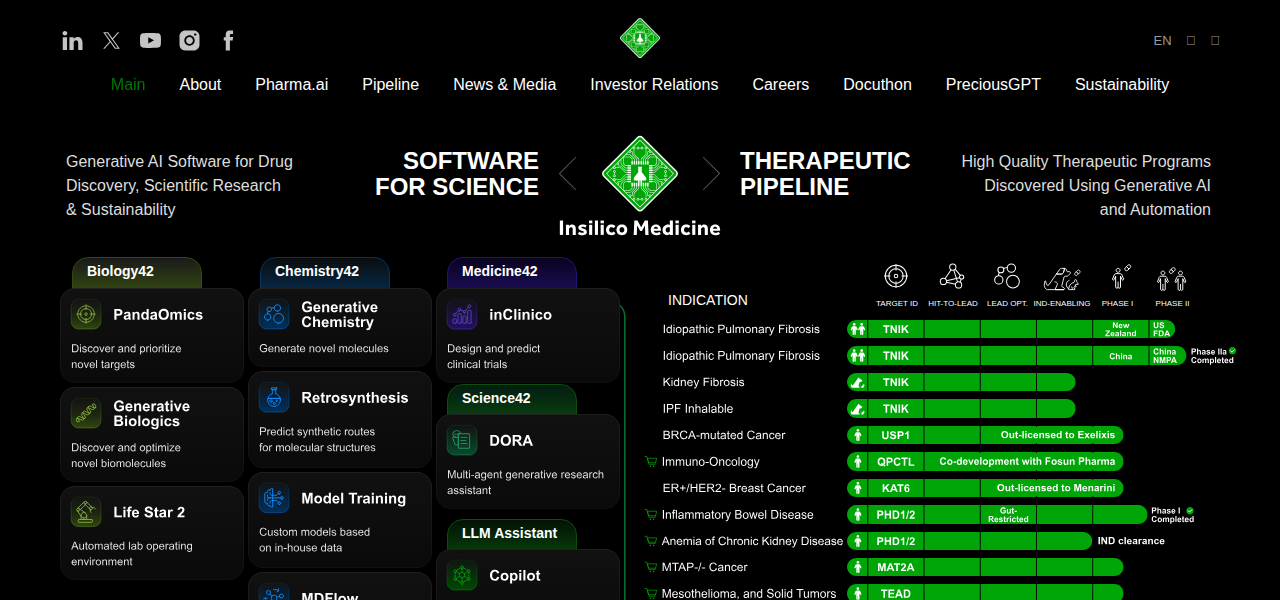
Task: Select the DORA research assistant icon
Action: tap(461, 439)
